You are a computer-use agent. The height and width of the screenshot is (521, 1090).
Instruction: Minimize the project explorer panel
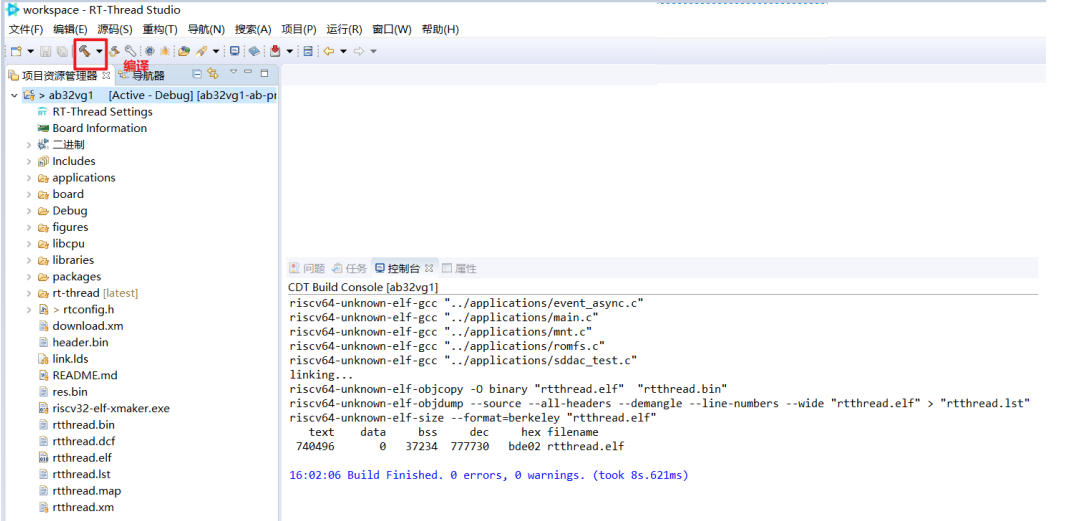click(247, 72)
